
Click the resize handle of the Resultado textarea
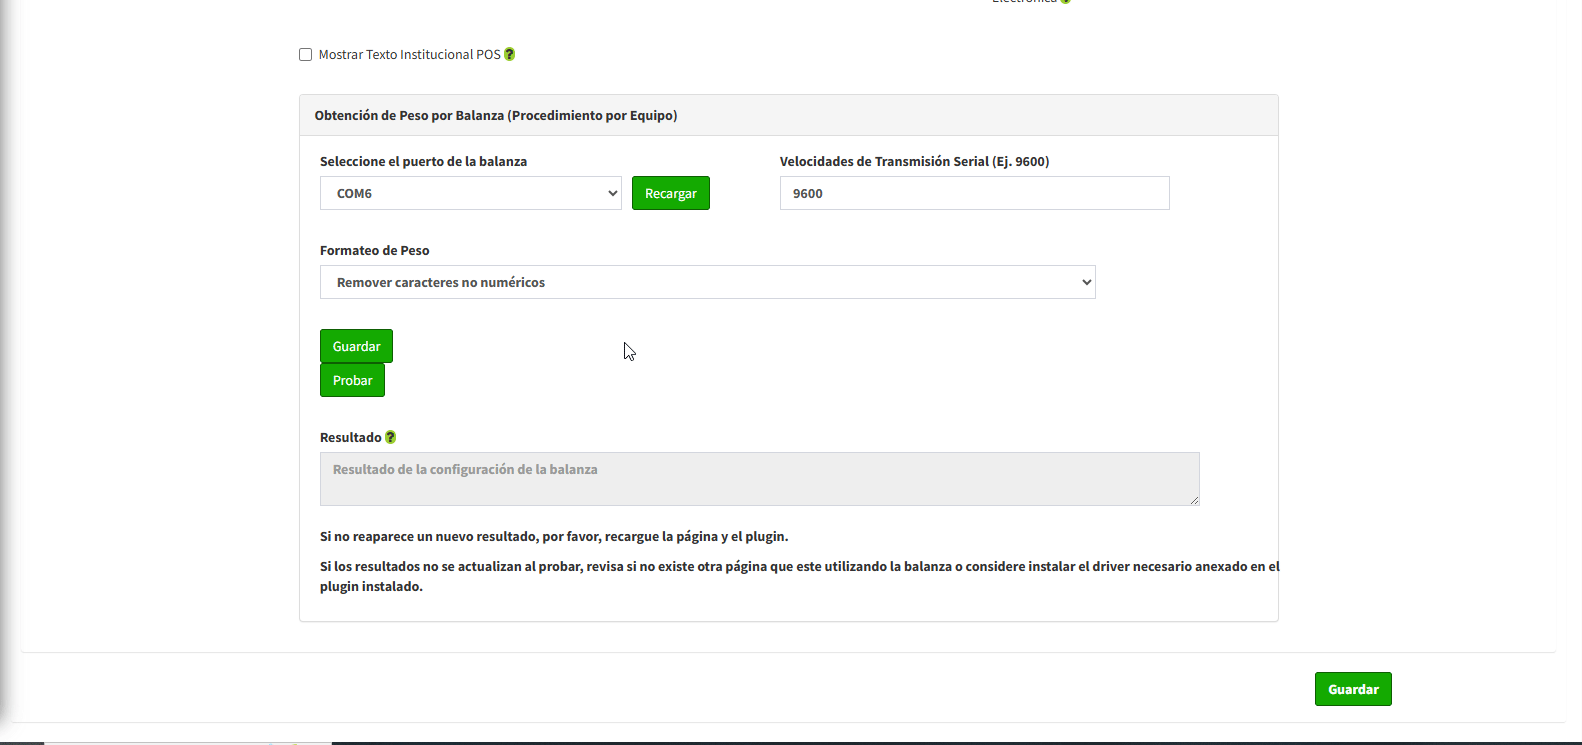1194,500
